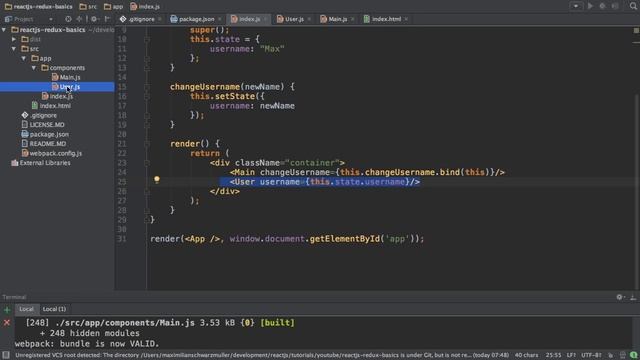Click the fold marker at line 10
The width and height of the screenshot is (640, 360).
147,39
